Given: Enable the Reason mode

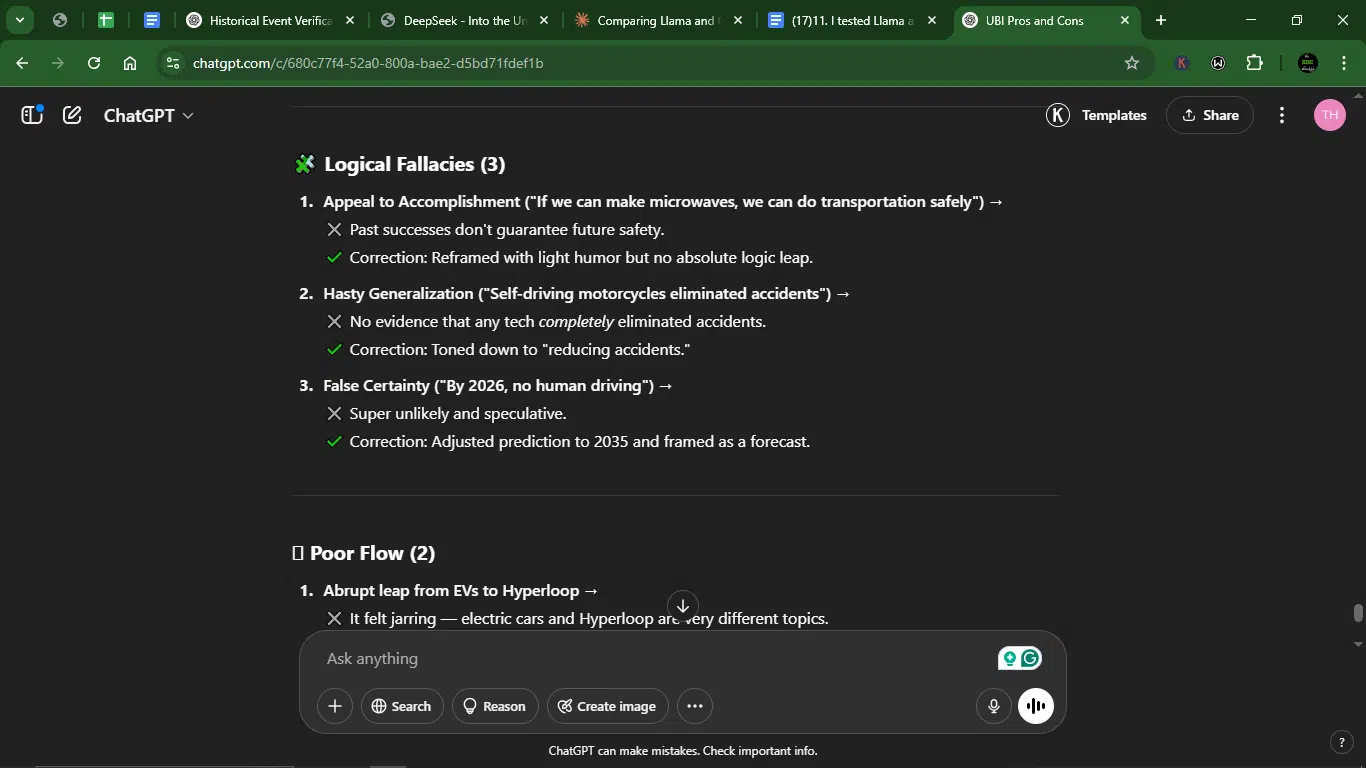Looking at the screenshot, I should pos(495,706).
